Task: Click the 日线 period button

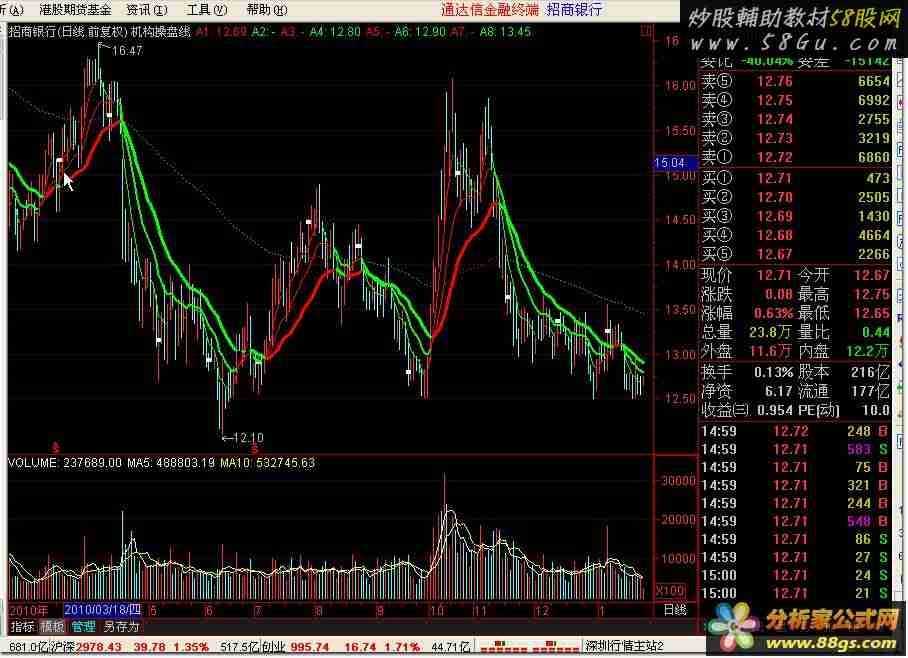Action: 675,610
